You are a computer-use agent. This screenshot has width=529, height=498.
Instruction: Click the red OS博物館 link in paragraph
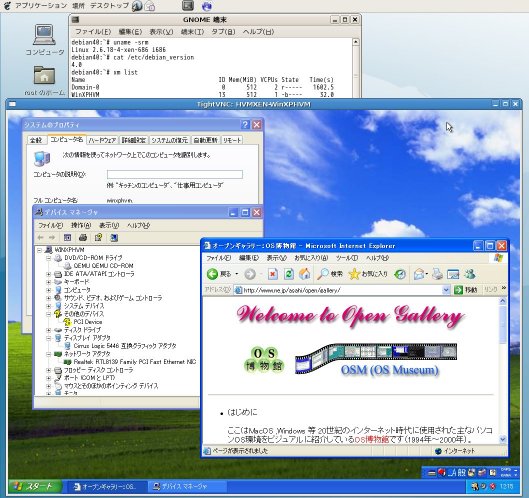(371, 440)
